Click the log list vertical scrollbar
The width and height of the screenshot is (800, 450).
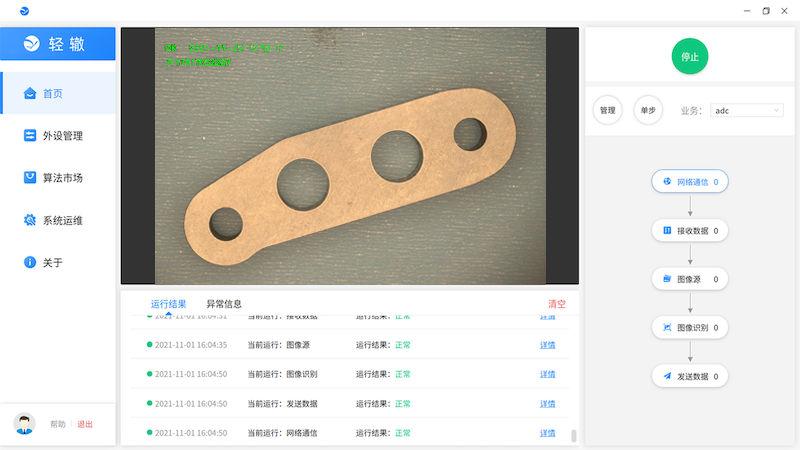tap(574, 435)
